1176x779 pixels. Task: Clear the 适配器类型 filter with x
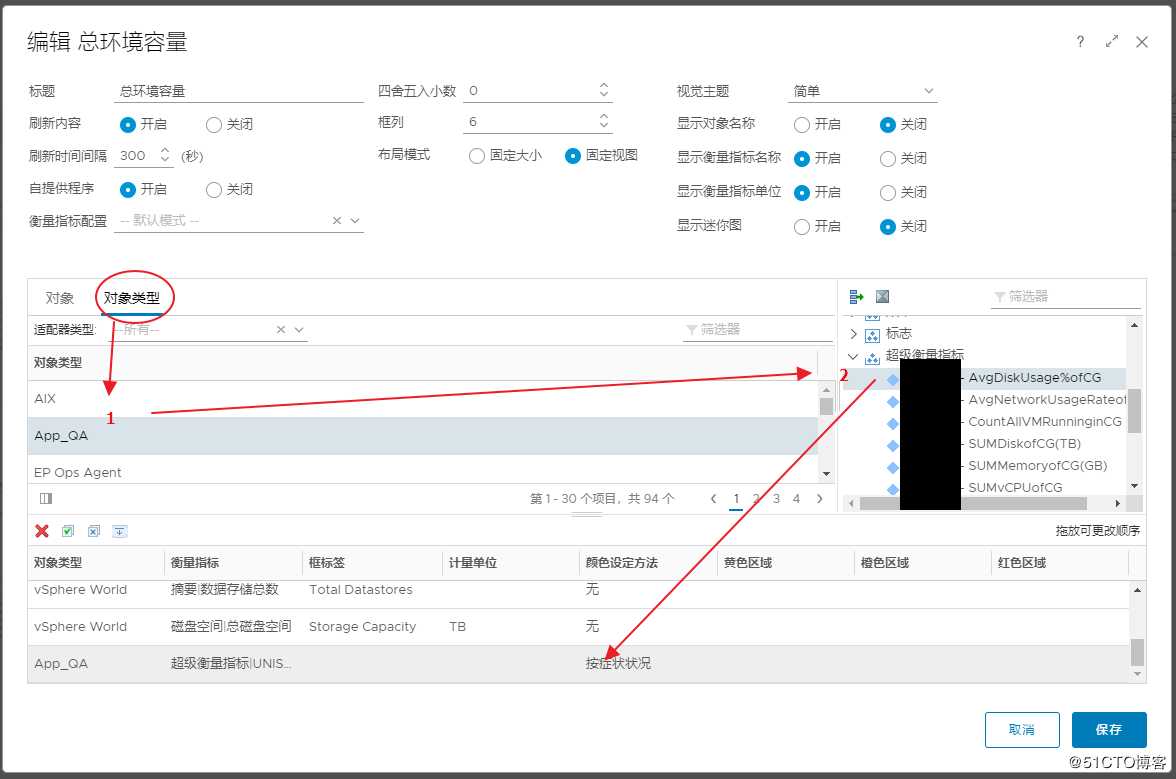280,330
